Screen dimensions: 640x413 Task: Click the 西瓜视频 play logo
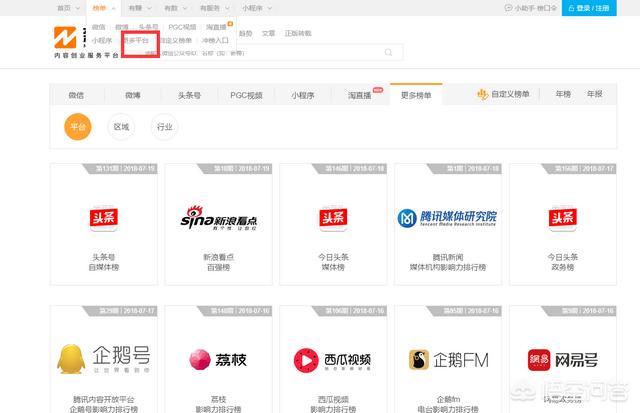pos(332,360)
